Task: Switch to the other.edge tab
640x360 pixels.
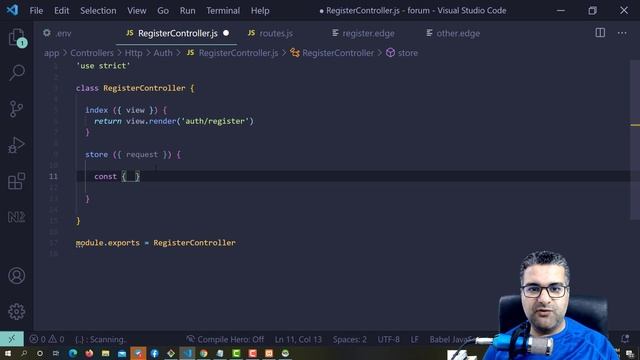Action: pyautogui.click(x=458, y=33)
